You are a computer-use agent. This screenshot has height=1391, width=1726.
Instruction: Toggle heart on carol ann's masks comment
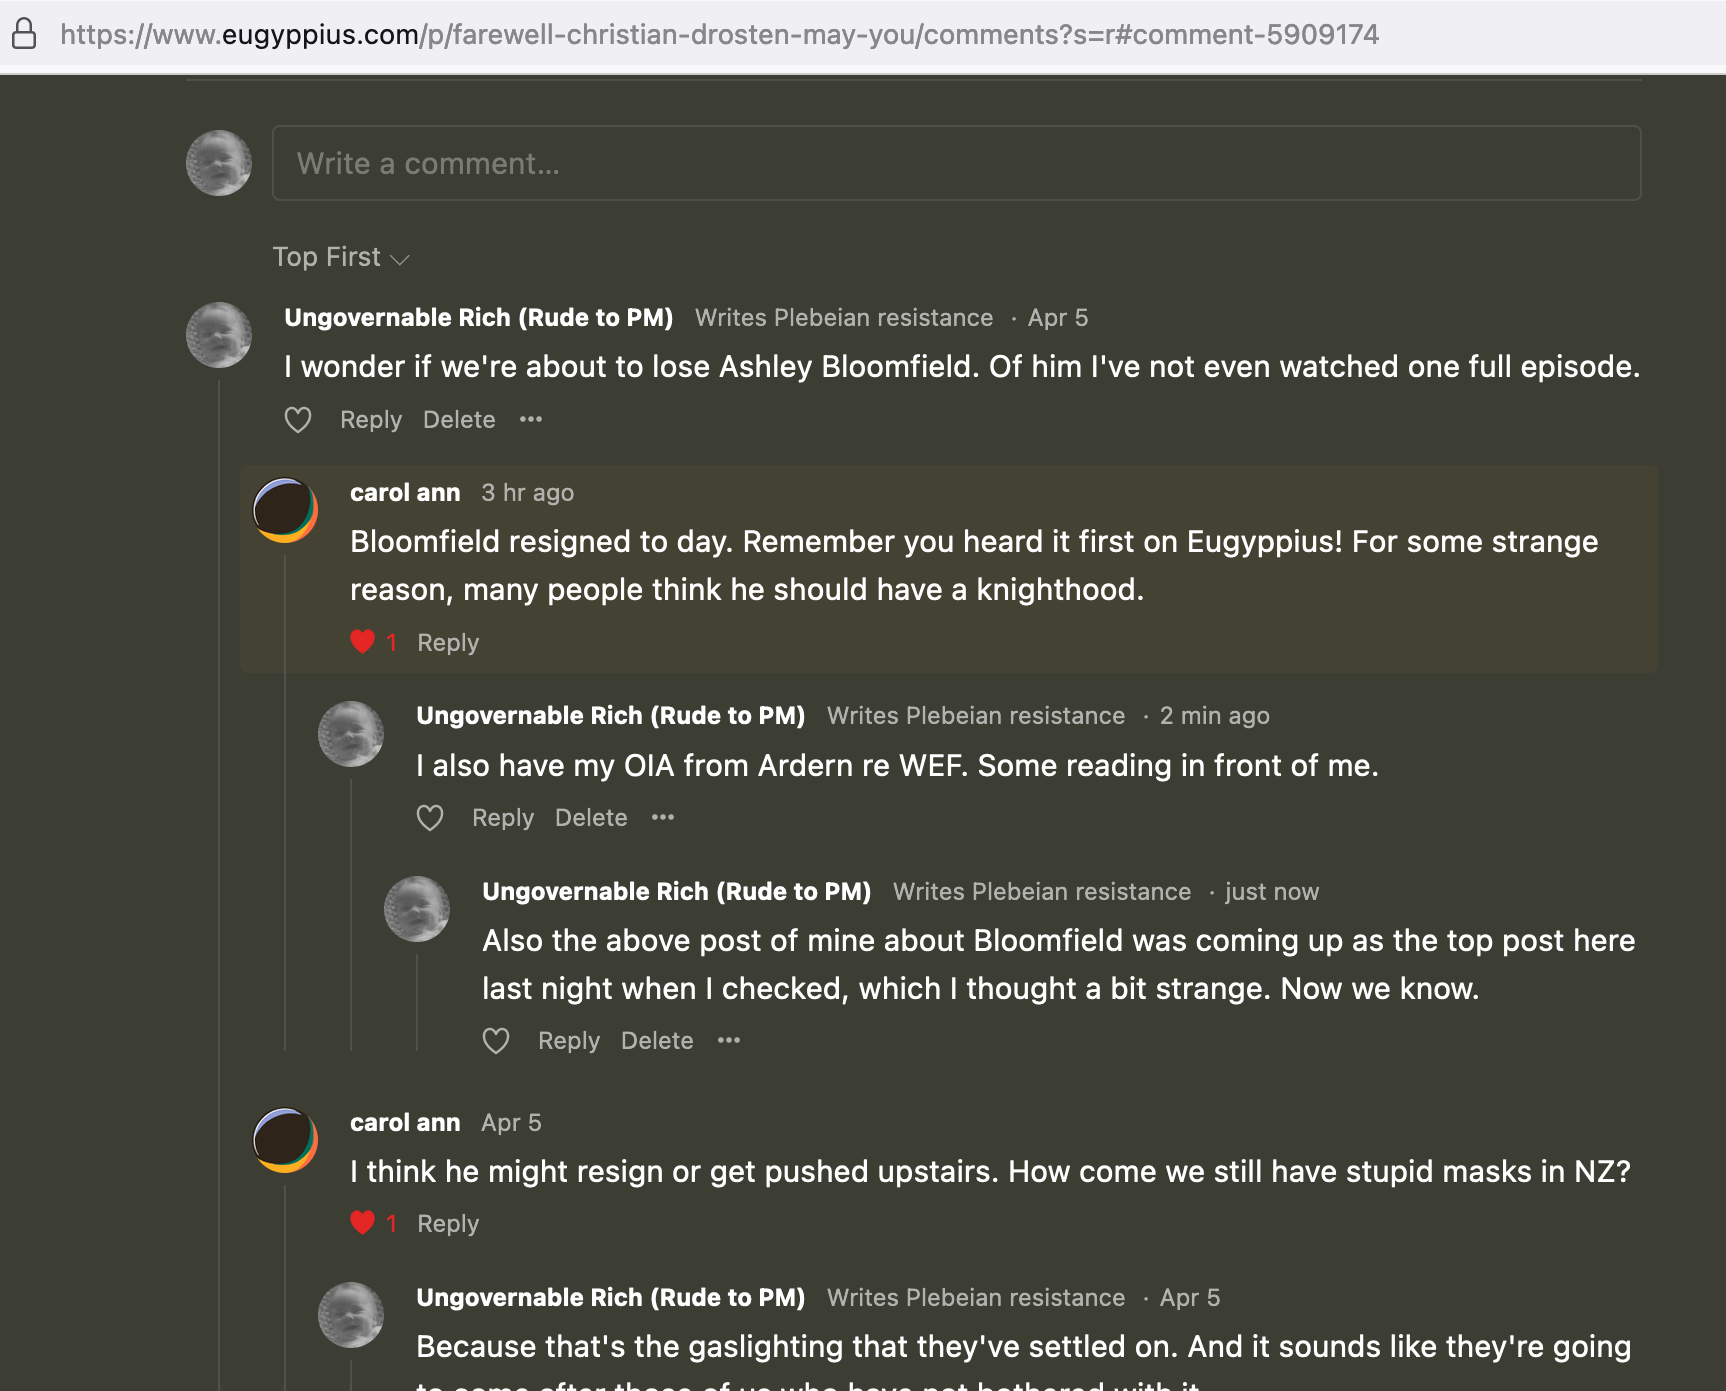click(363, 1223)
